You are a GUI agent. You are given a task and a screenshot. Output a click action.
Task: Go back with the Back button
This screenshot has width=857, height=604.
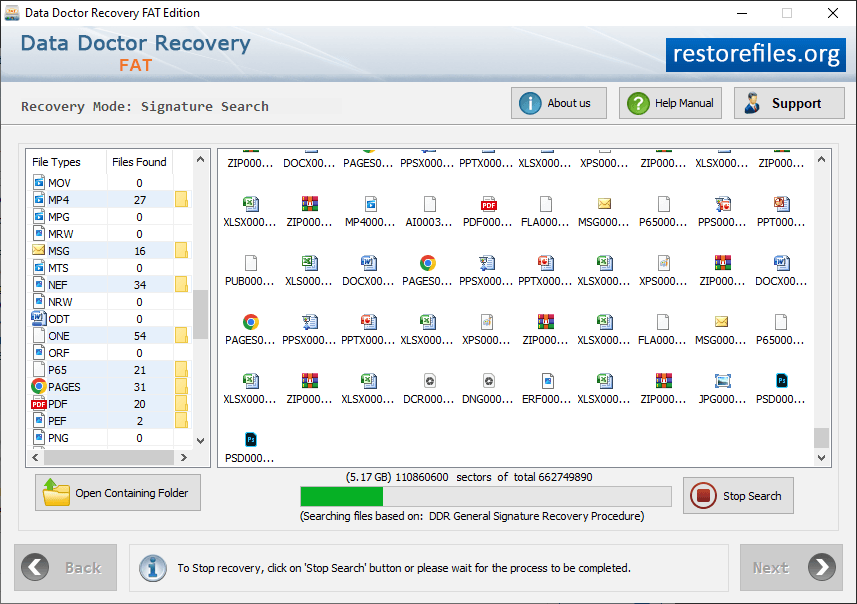click(x=66, y=567)
